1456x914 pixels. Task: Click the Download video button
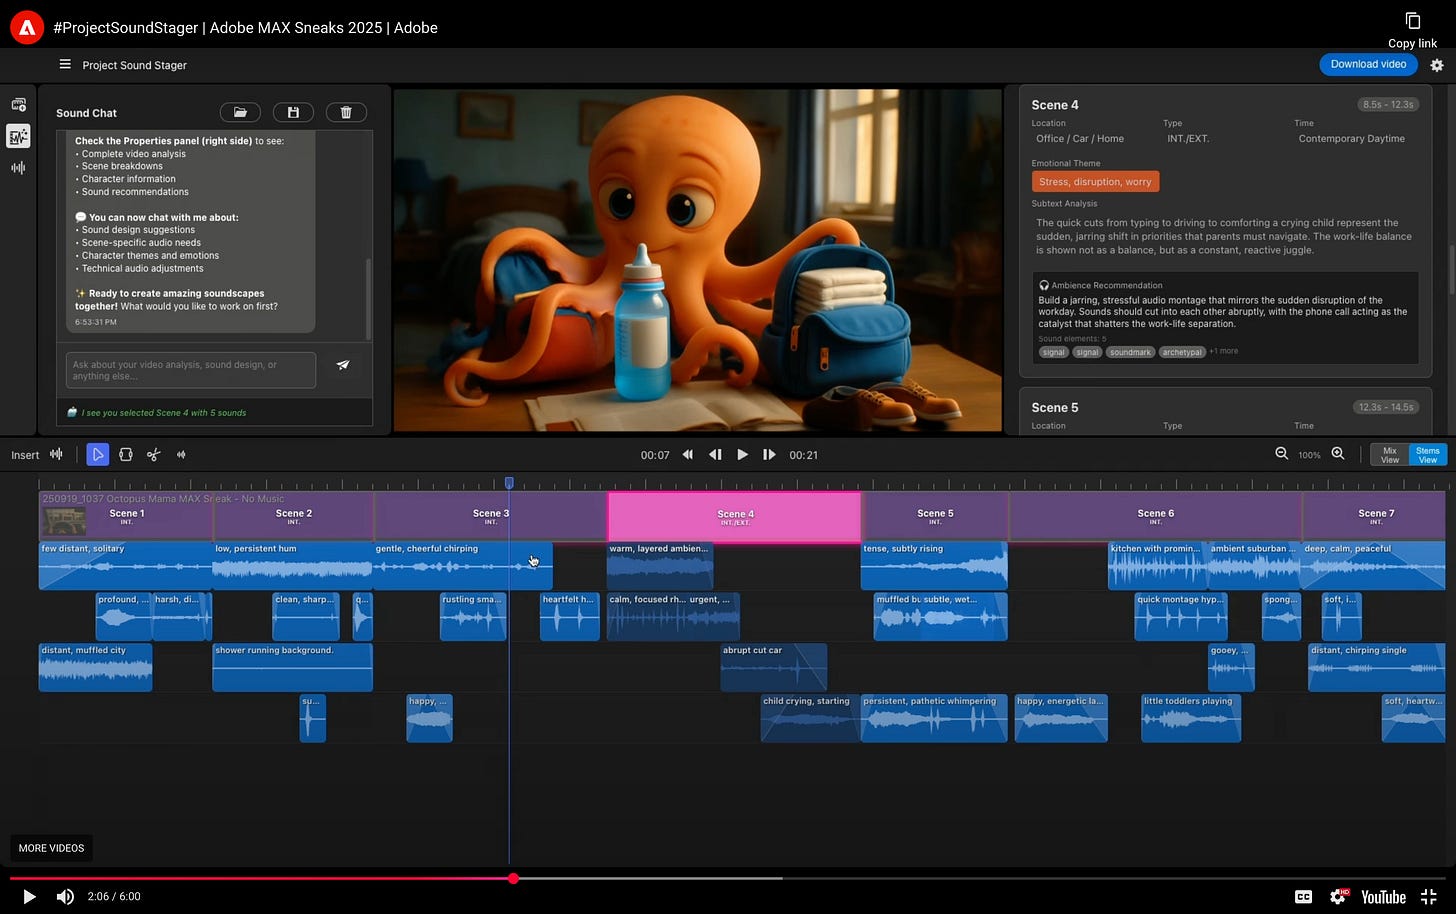pos(1368,64)
